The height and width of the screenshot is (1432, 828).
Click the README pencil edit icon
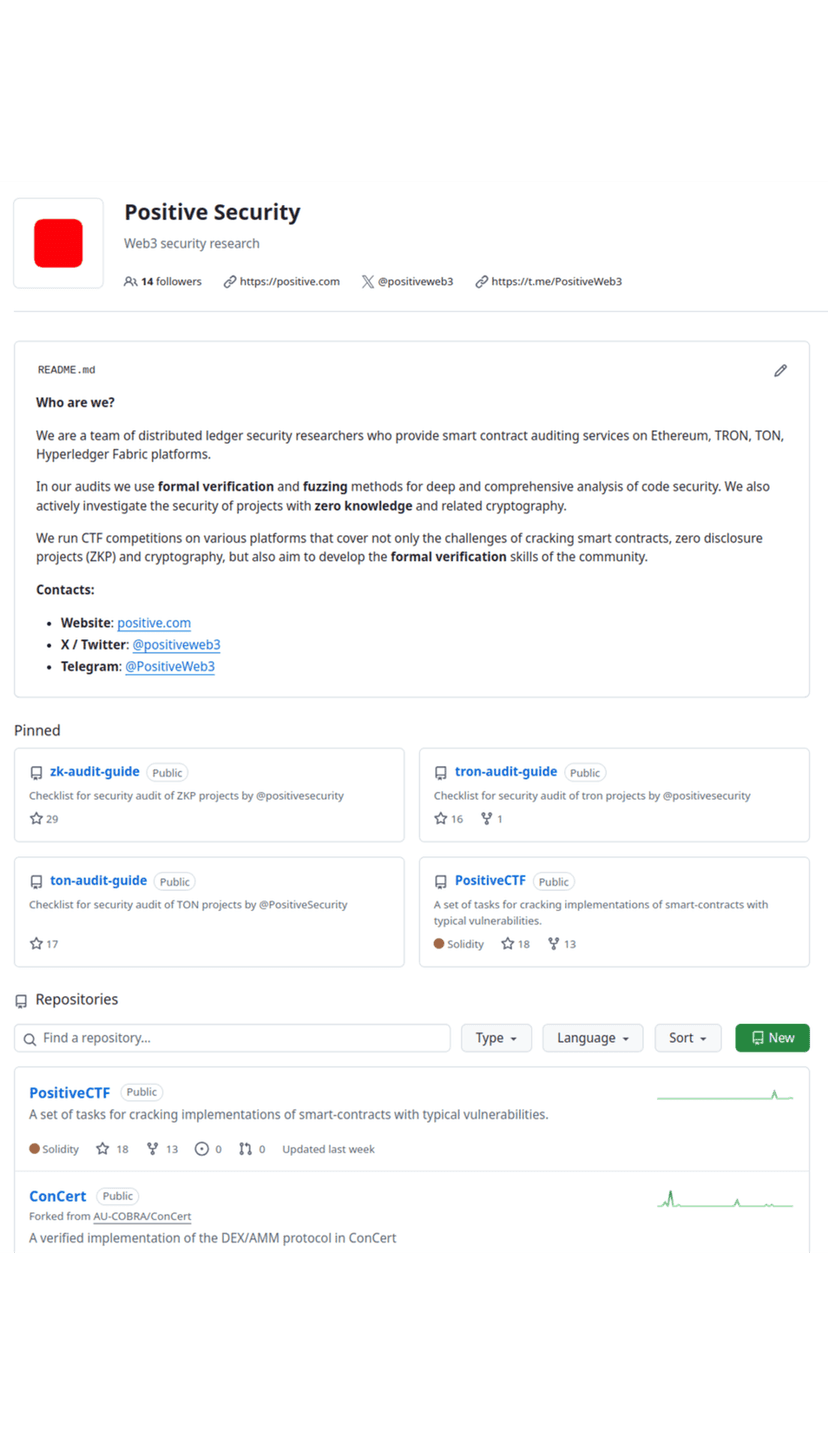click(x=780, y=370)
